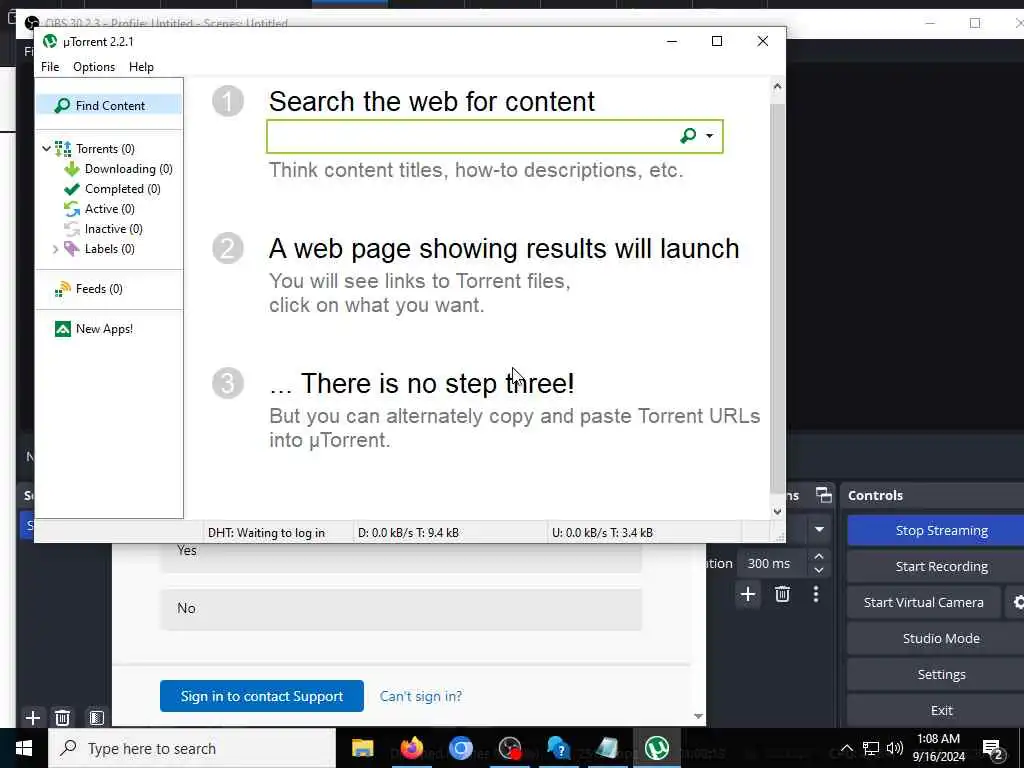The height and width of the screenshot is (768, 1024).
Task: Expand the Labels tree node
Action: (56, 249)
